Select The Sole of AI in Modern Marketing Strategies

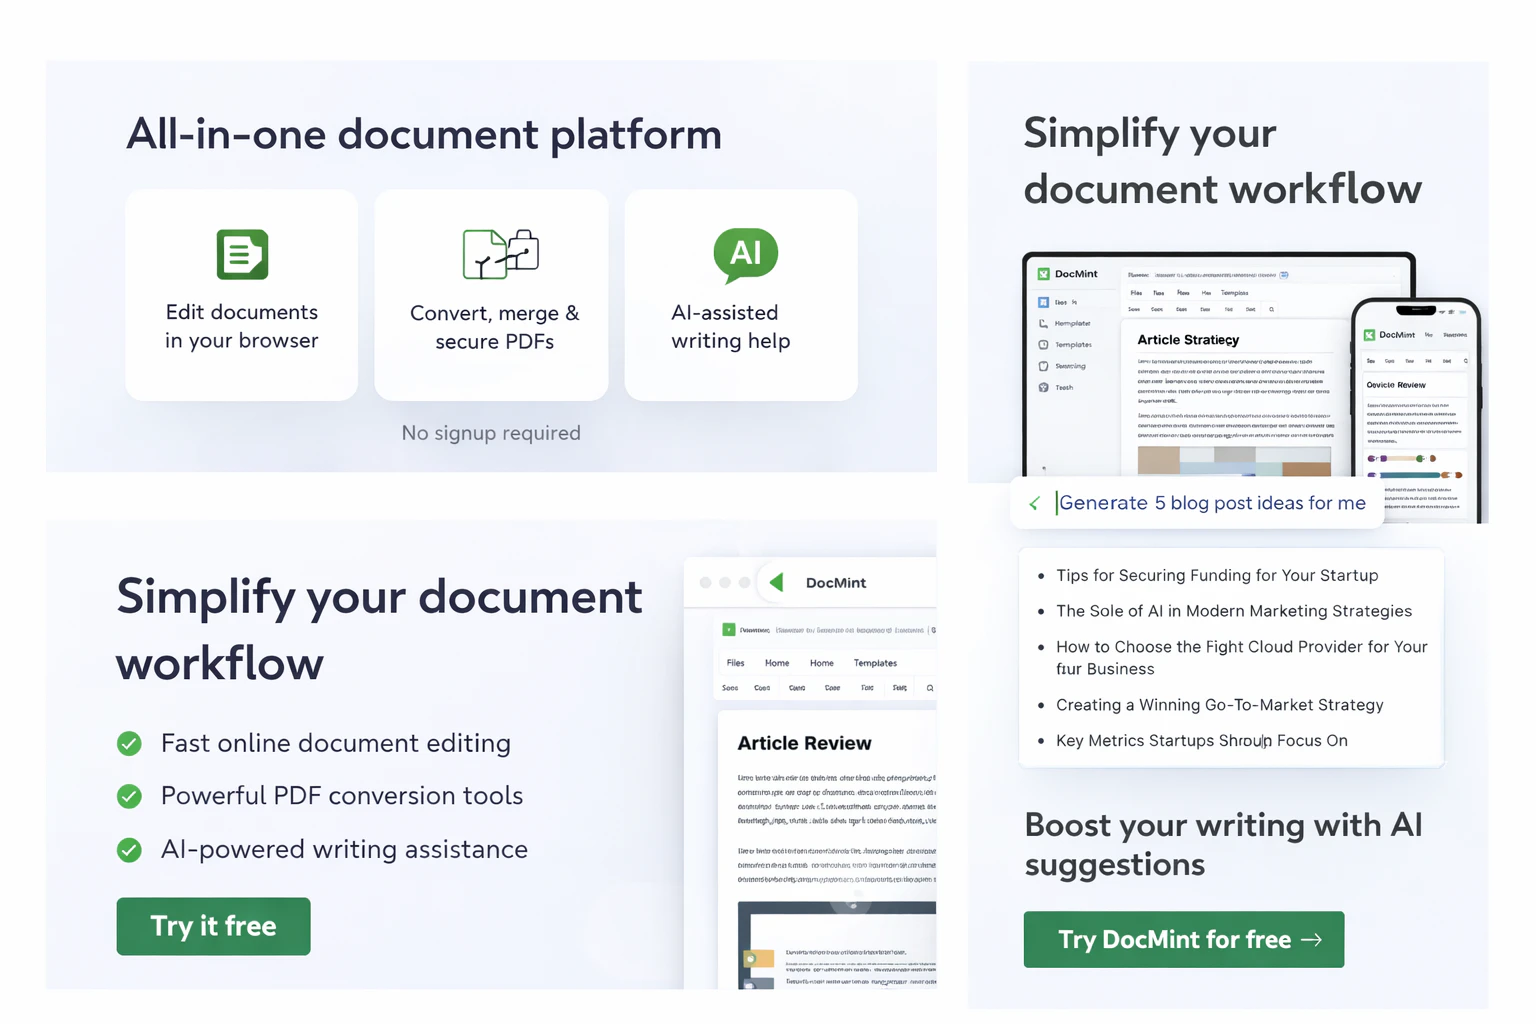tap(1234, 611)
